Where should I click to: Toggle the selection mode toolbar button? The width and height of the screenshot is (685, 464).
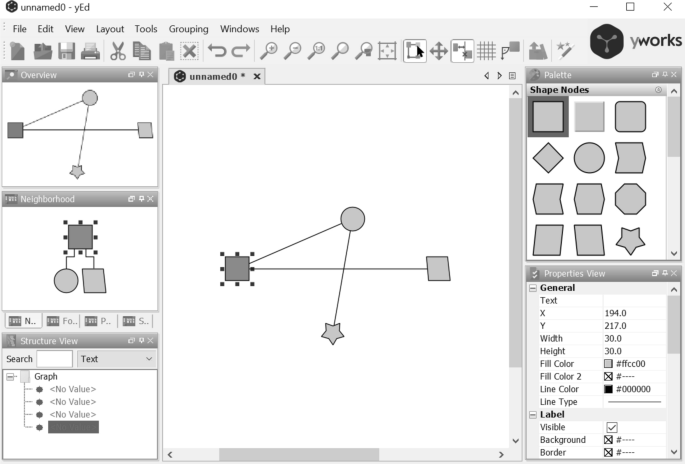415,51
